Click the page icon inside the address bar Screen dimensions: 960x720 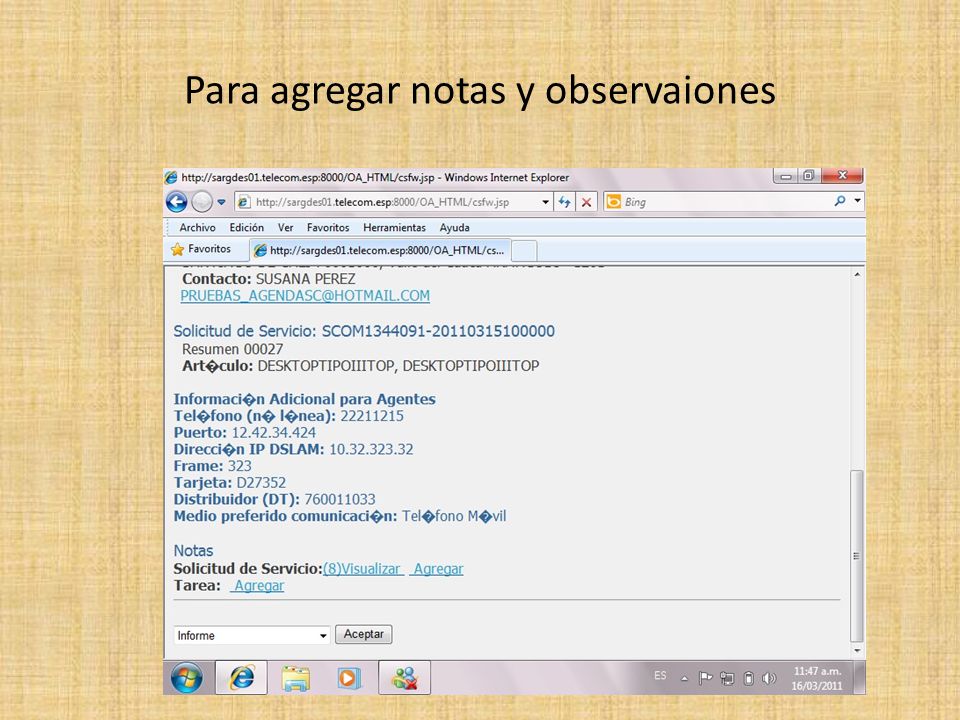(x=244, y=202)
